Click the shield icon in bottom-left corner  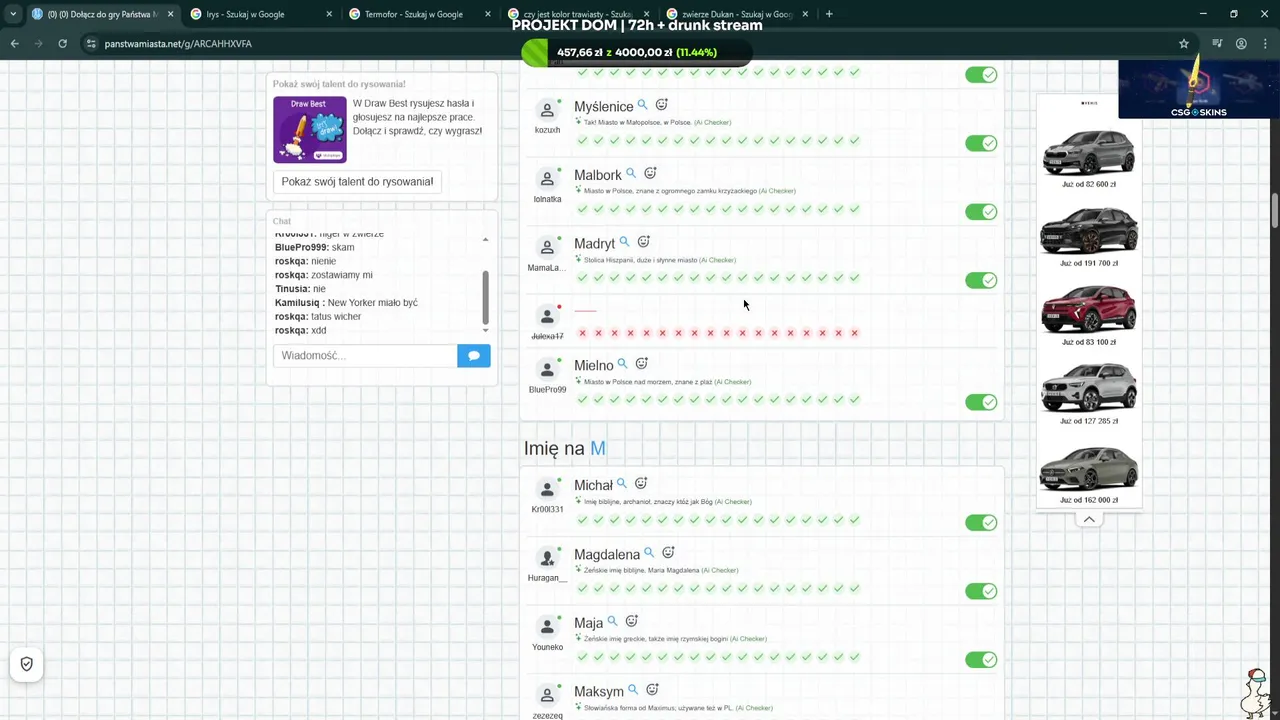coord(27,664)
